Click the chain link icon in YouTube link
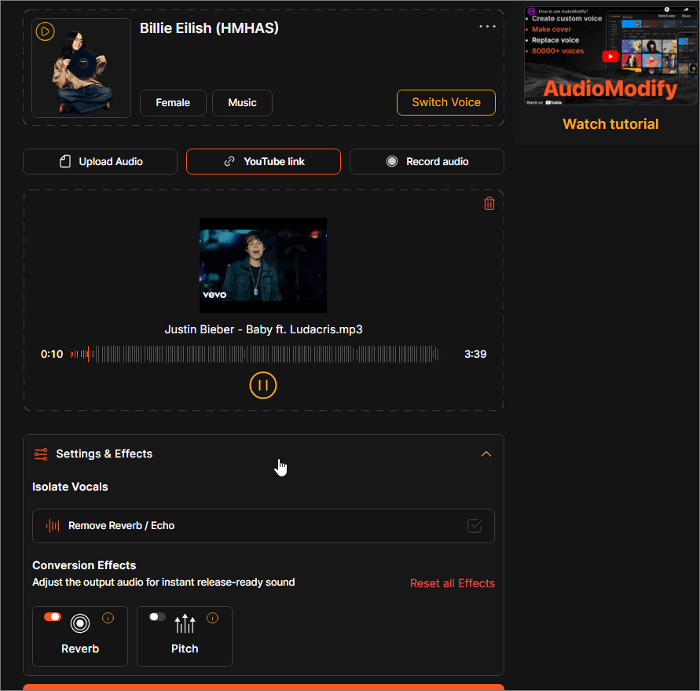The width and height of the screenshot is (700, 691). [229, 161]
